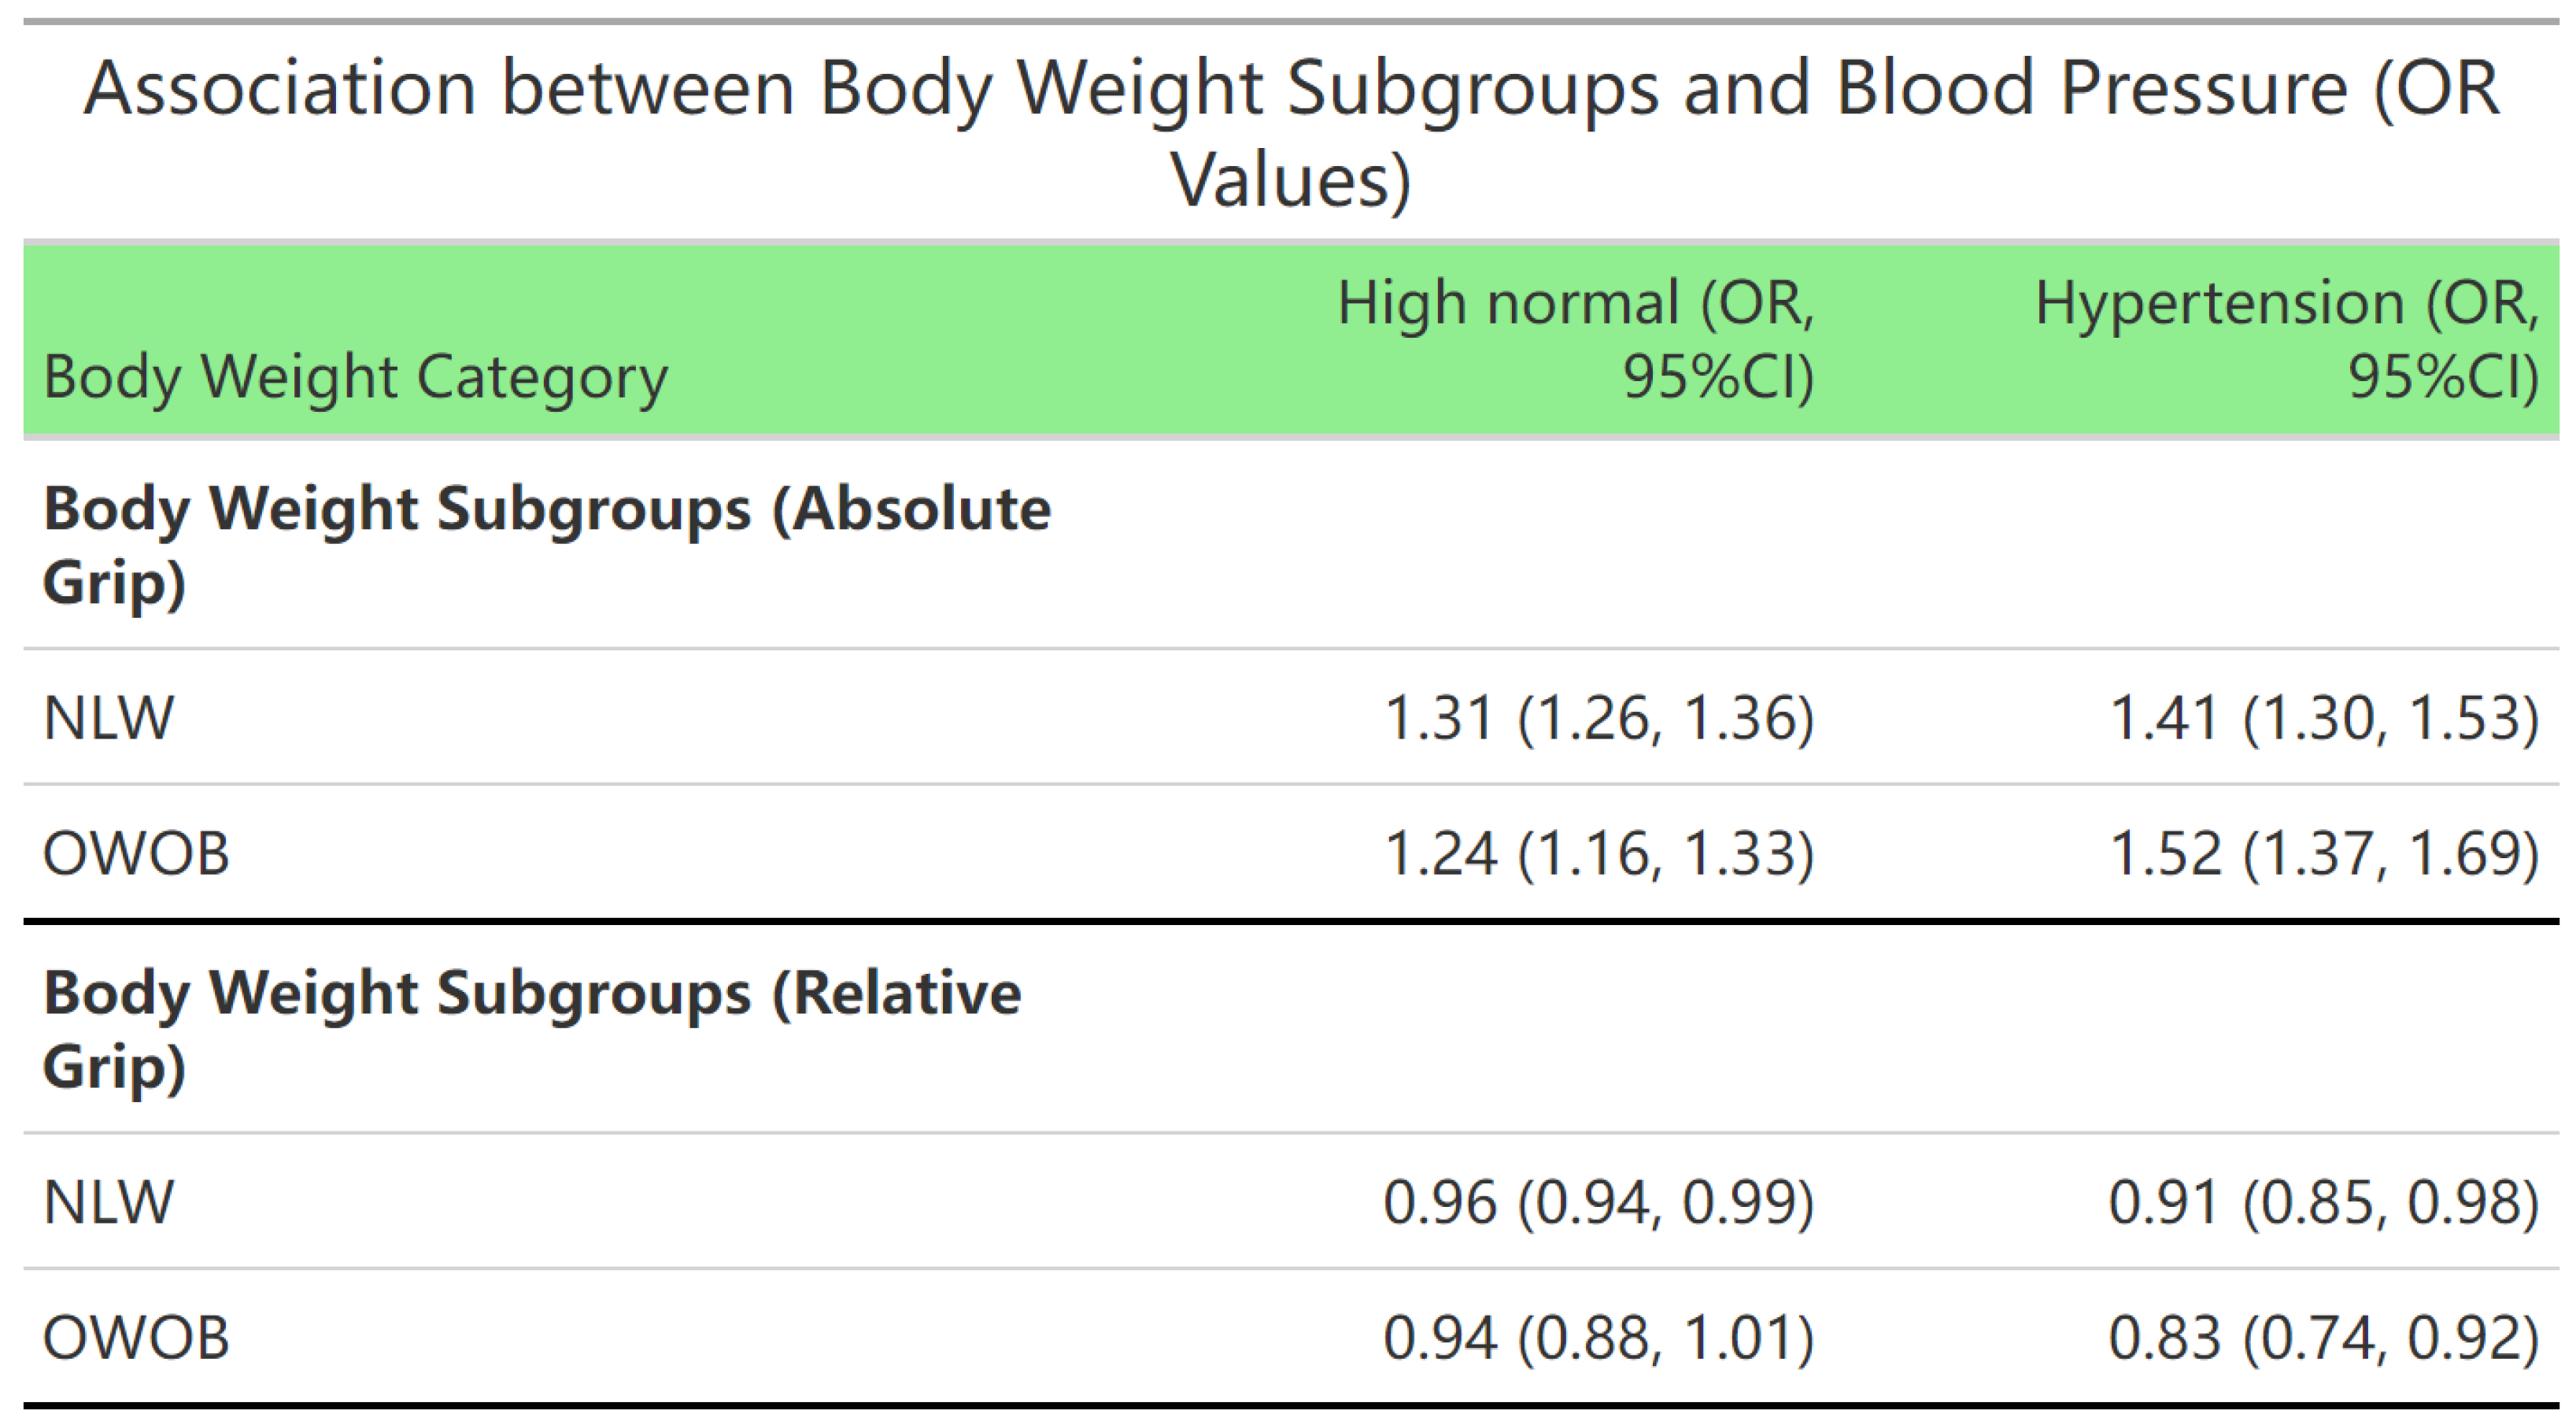This screenshot has height=1425, width=2576.
Task: Click the Body Weight Category column header
Action: click(x=355, y=377)
